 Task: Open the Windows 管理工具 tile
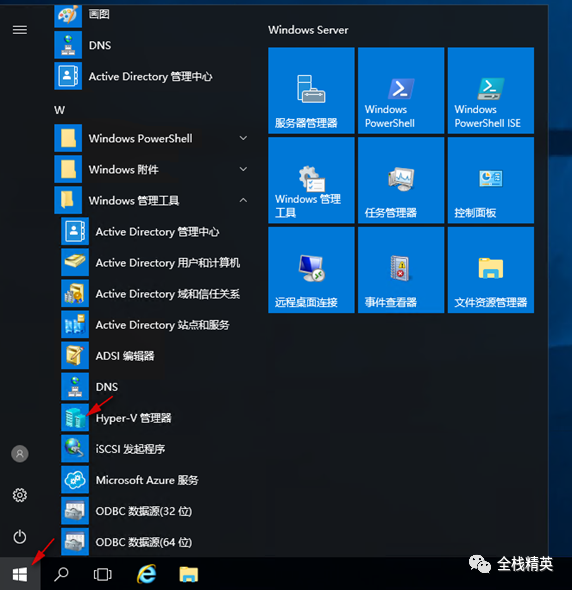(311, 180)
